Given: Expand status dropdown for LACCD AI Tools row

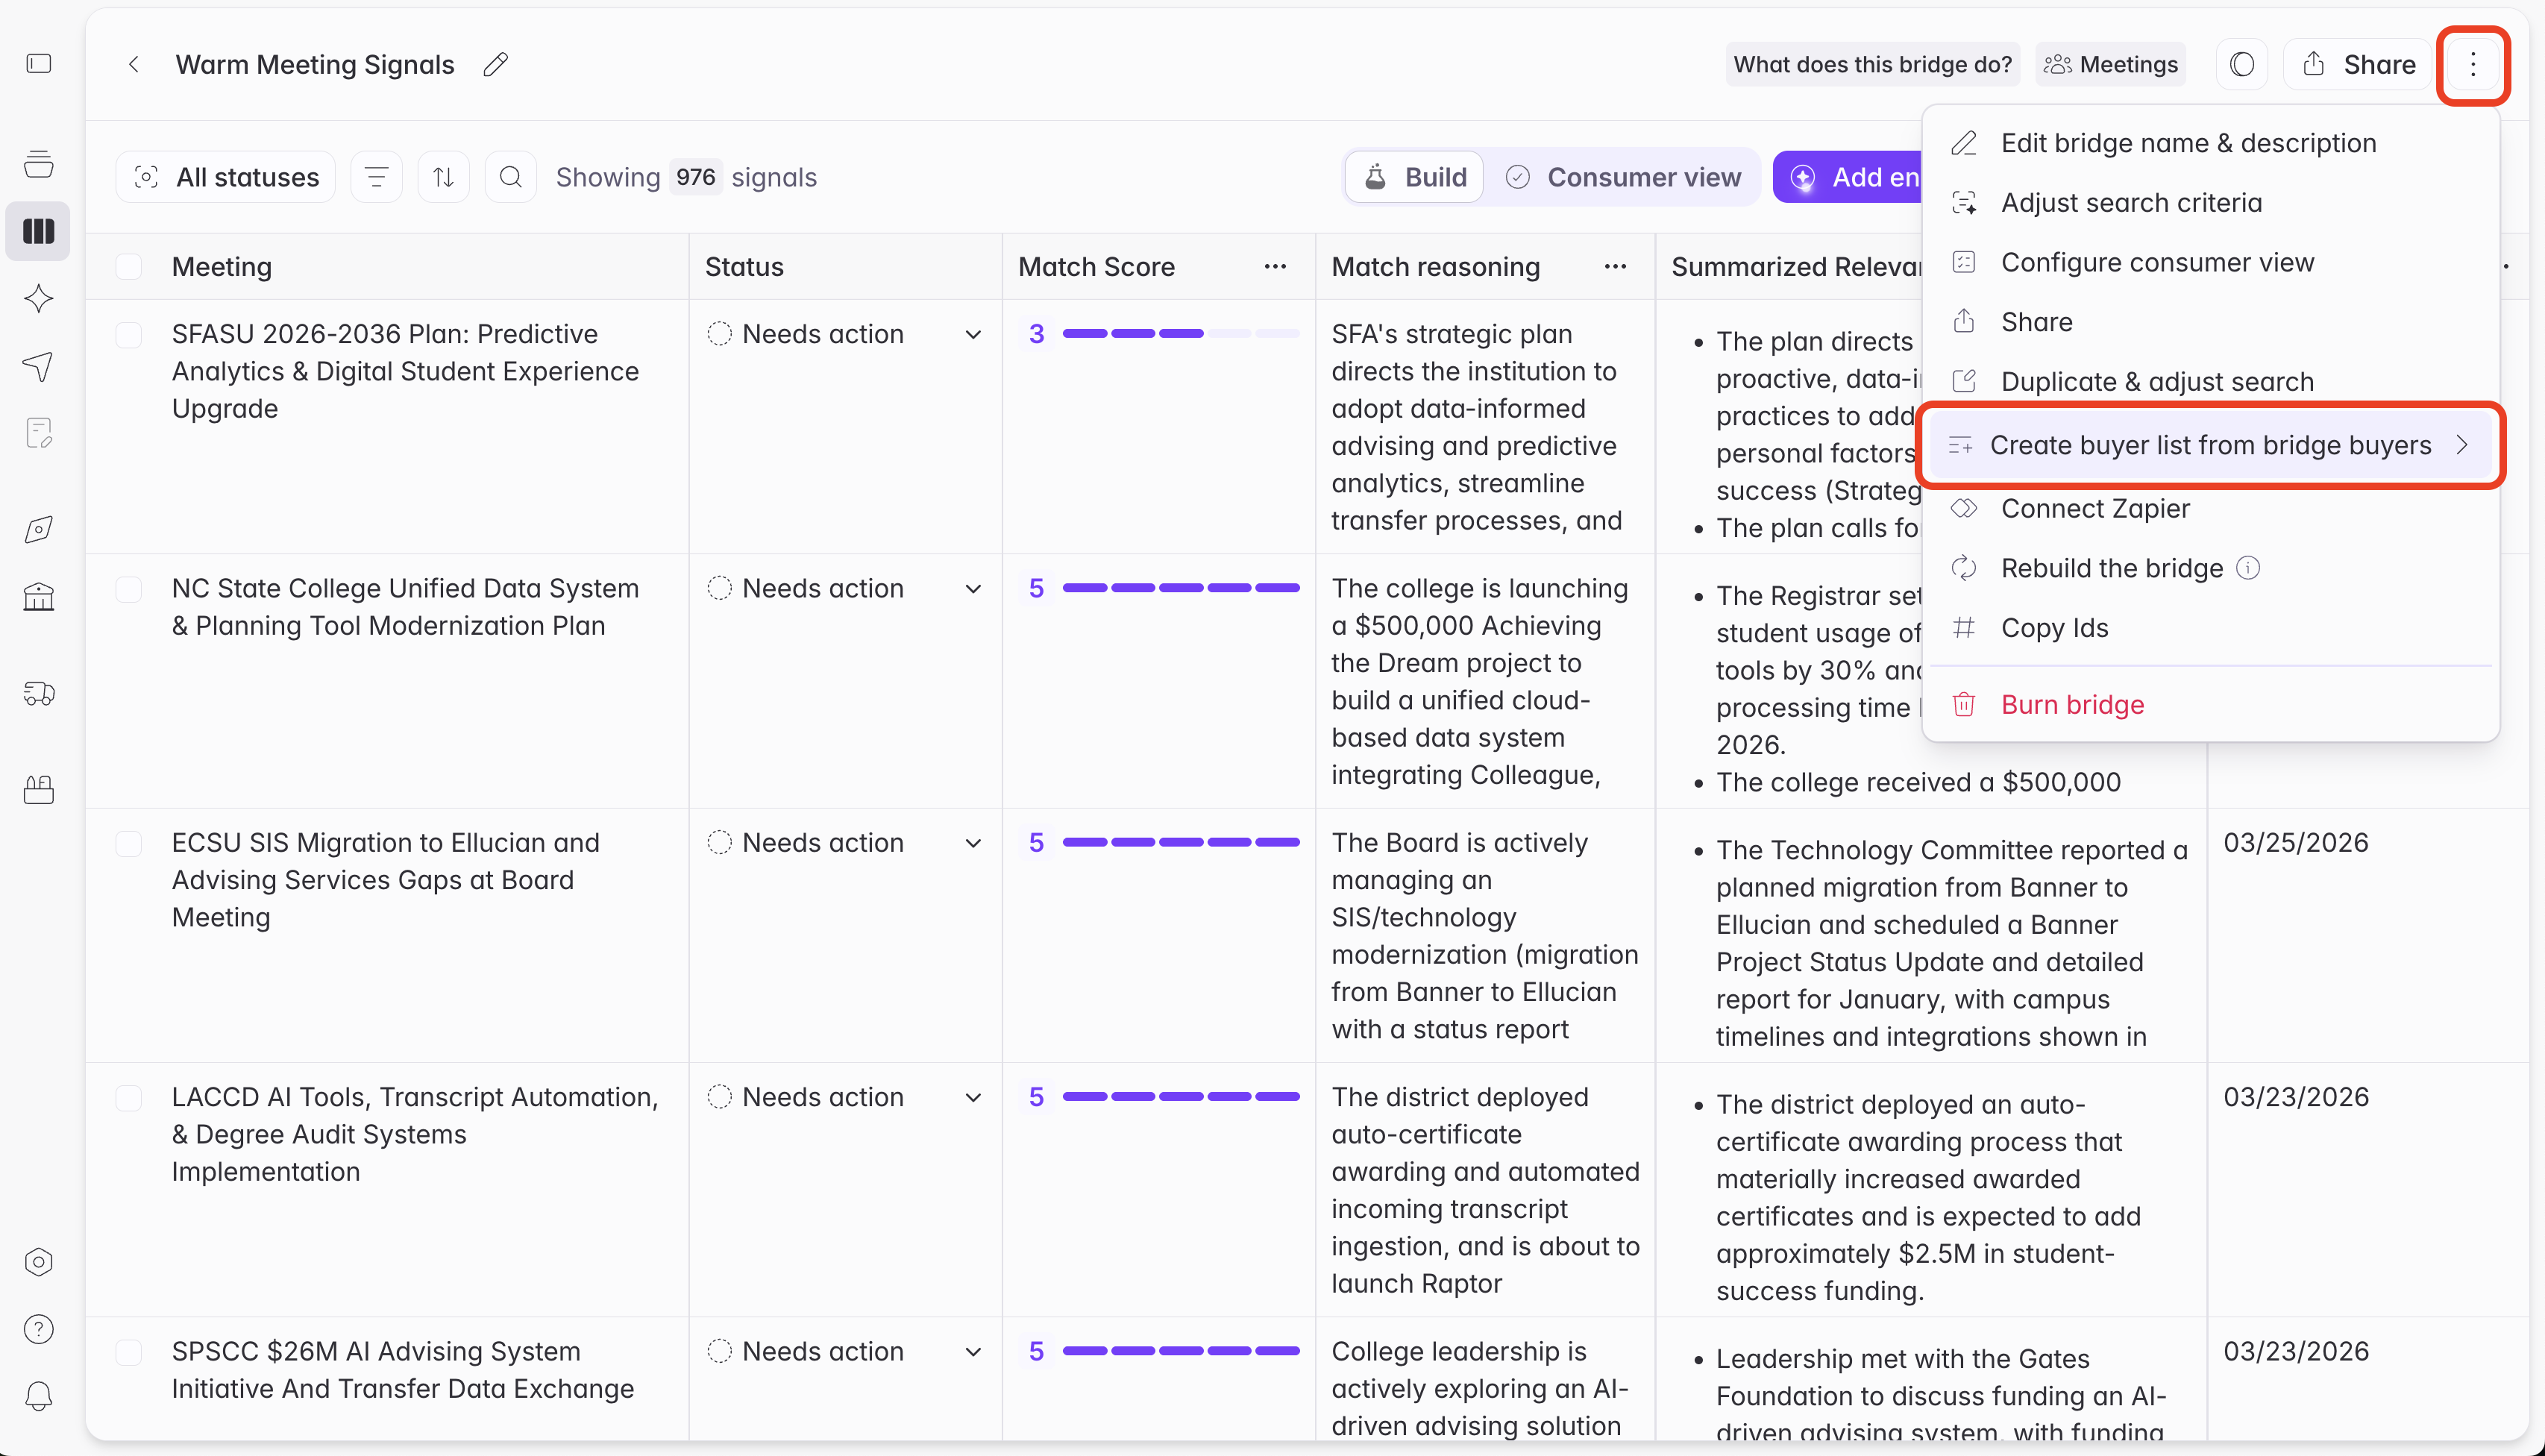Looking at the screenshot, I should (x=973, y=1097).
